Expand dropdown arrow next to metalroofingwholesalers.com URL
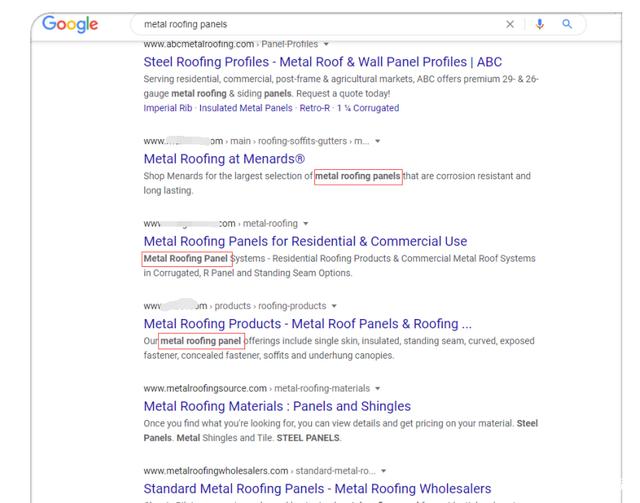 pyautogui.click(x=383, y=471)
